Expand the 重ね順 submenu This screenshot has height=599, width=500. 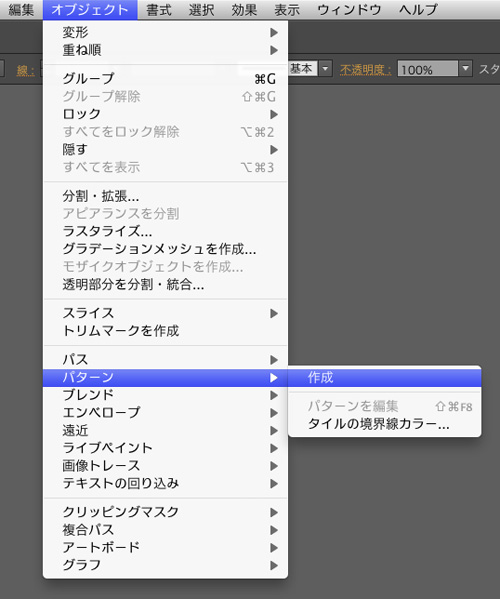coord(165,50)
